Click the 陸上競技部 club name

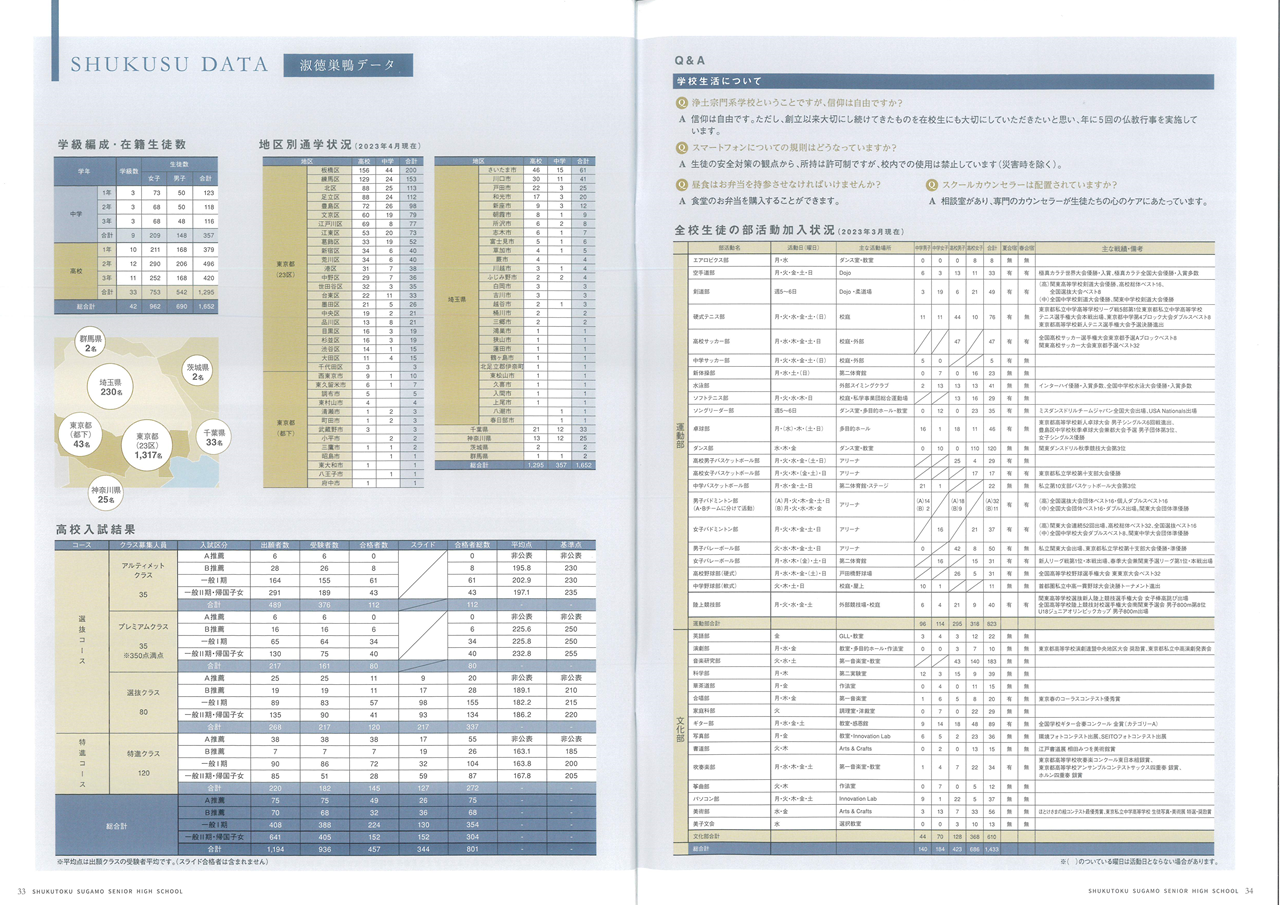707,604
